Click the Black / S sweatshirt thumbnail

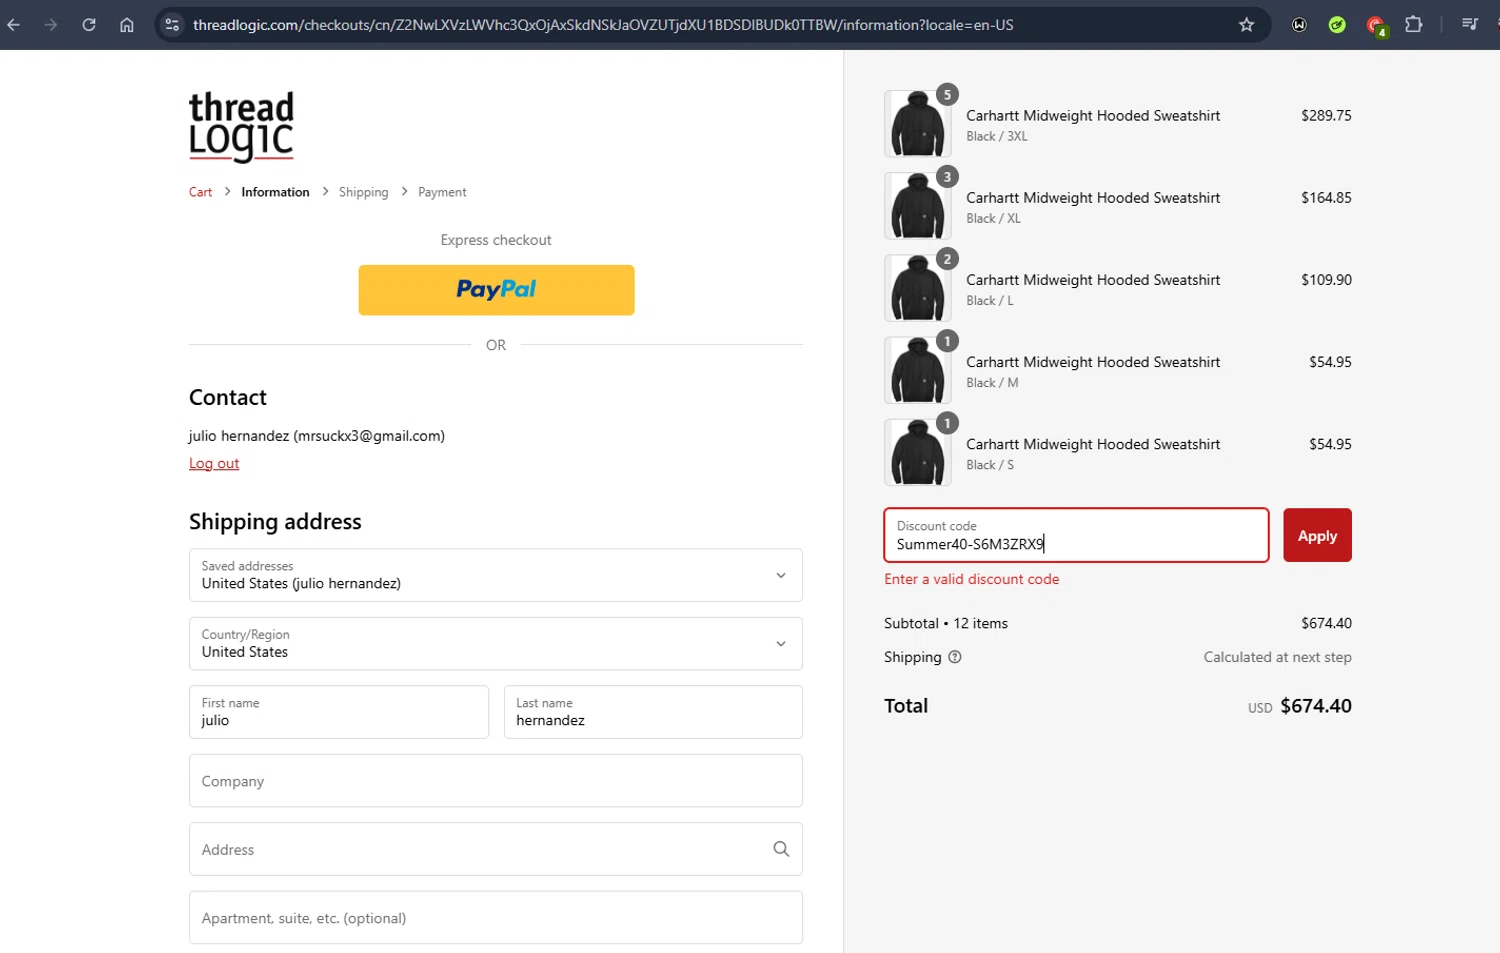click(x=917, y=452)
